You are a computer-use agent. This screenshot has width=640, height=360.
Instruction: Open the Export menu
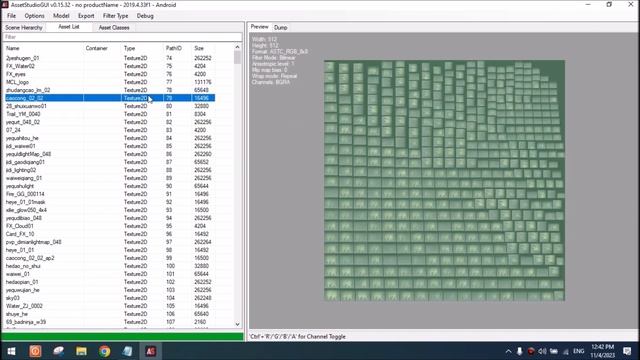86,16
